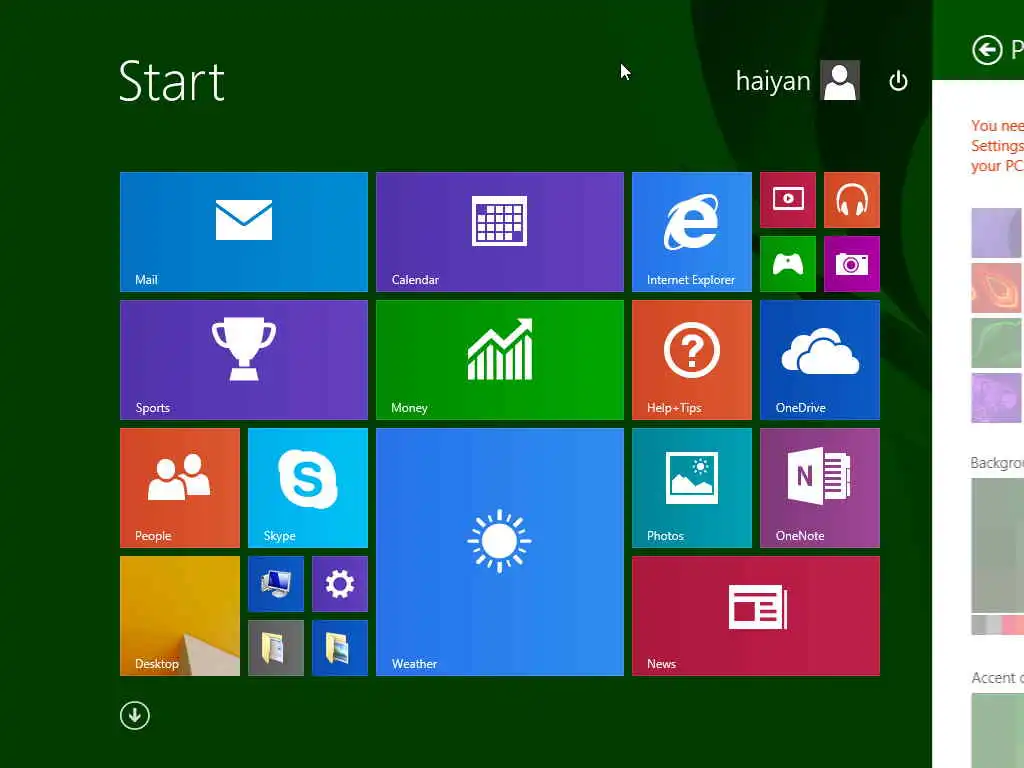Go back in the Personalize panel
Screen dimensions: 1024x768
pos(987,50)
